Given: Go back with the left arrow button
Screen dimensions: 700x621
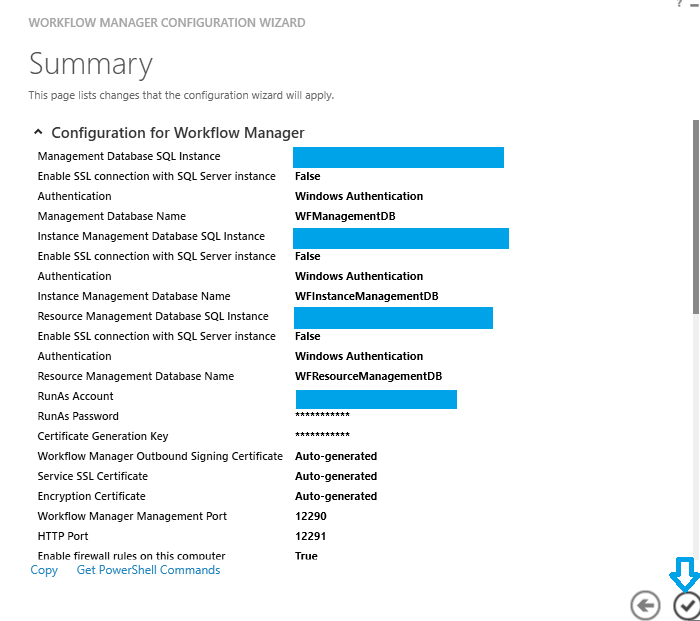Looking at the screenshot, I should pos(645,605).
